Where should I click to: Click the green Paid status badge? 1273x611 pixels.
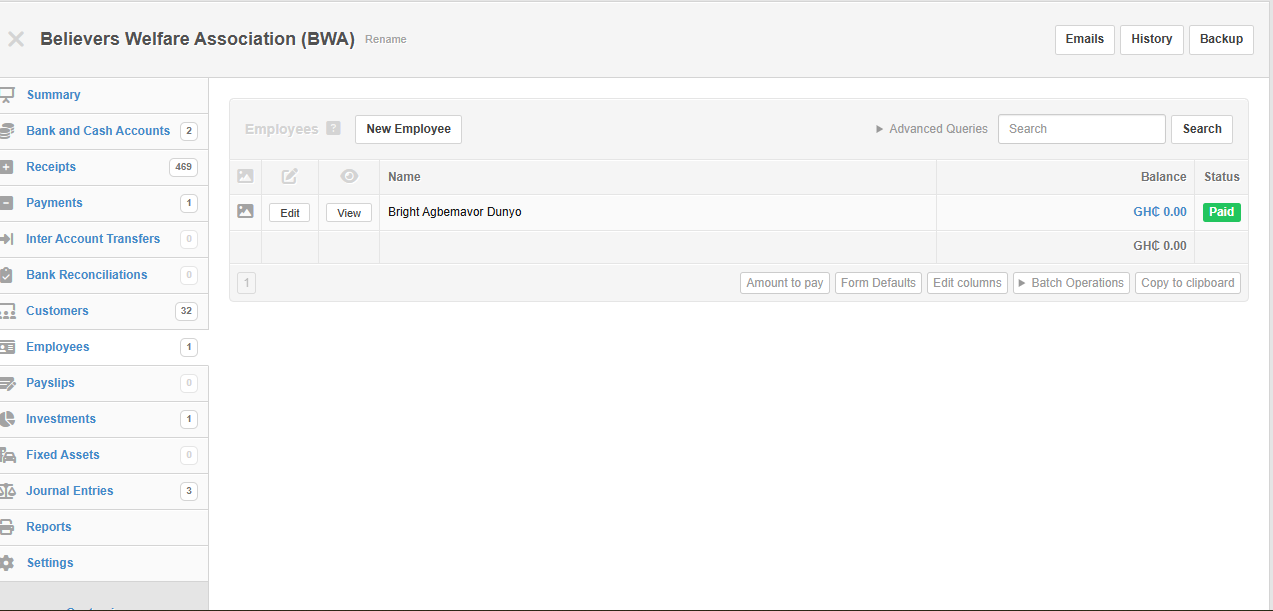(1221, 212)
